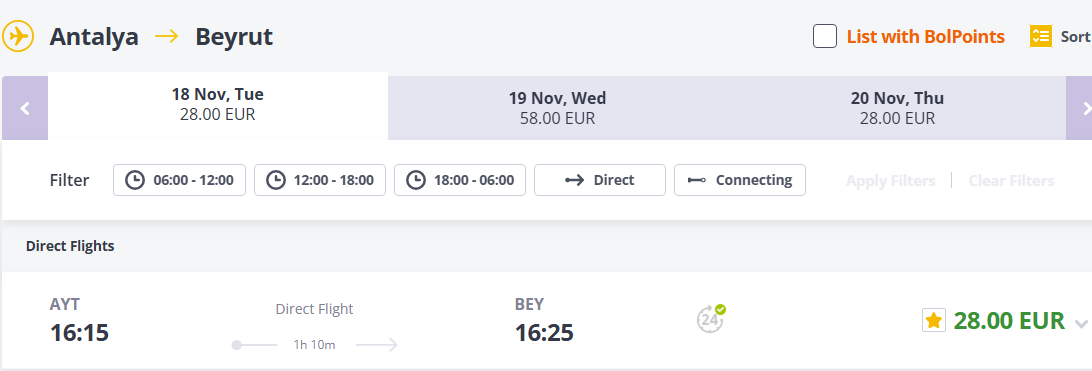
Task: Toggle the 12:00 - 18:00 time filter
Action: click(320, 180)
